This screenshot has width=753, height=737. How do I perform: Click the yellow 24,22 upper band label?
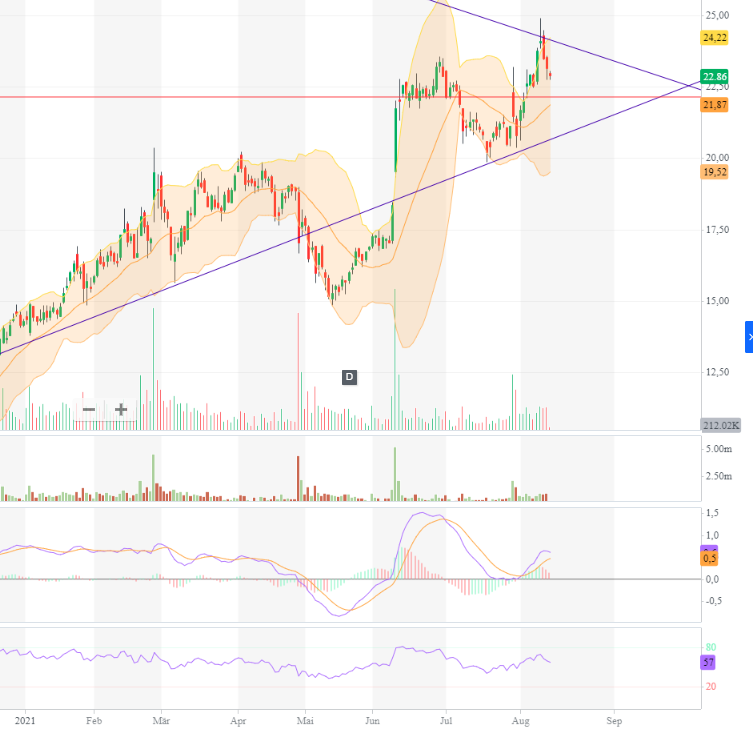click(x=715, y=37)
